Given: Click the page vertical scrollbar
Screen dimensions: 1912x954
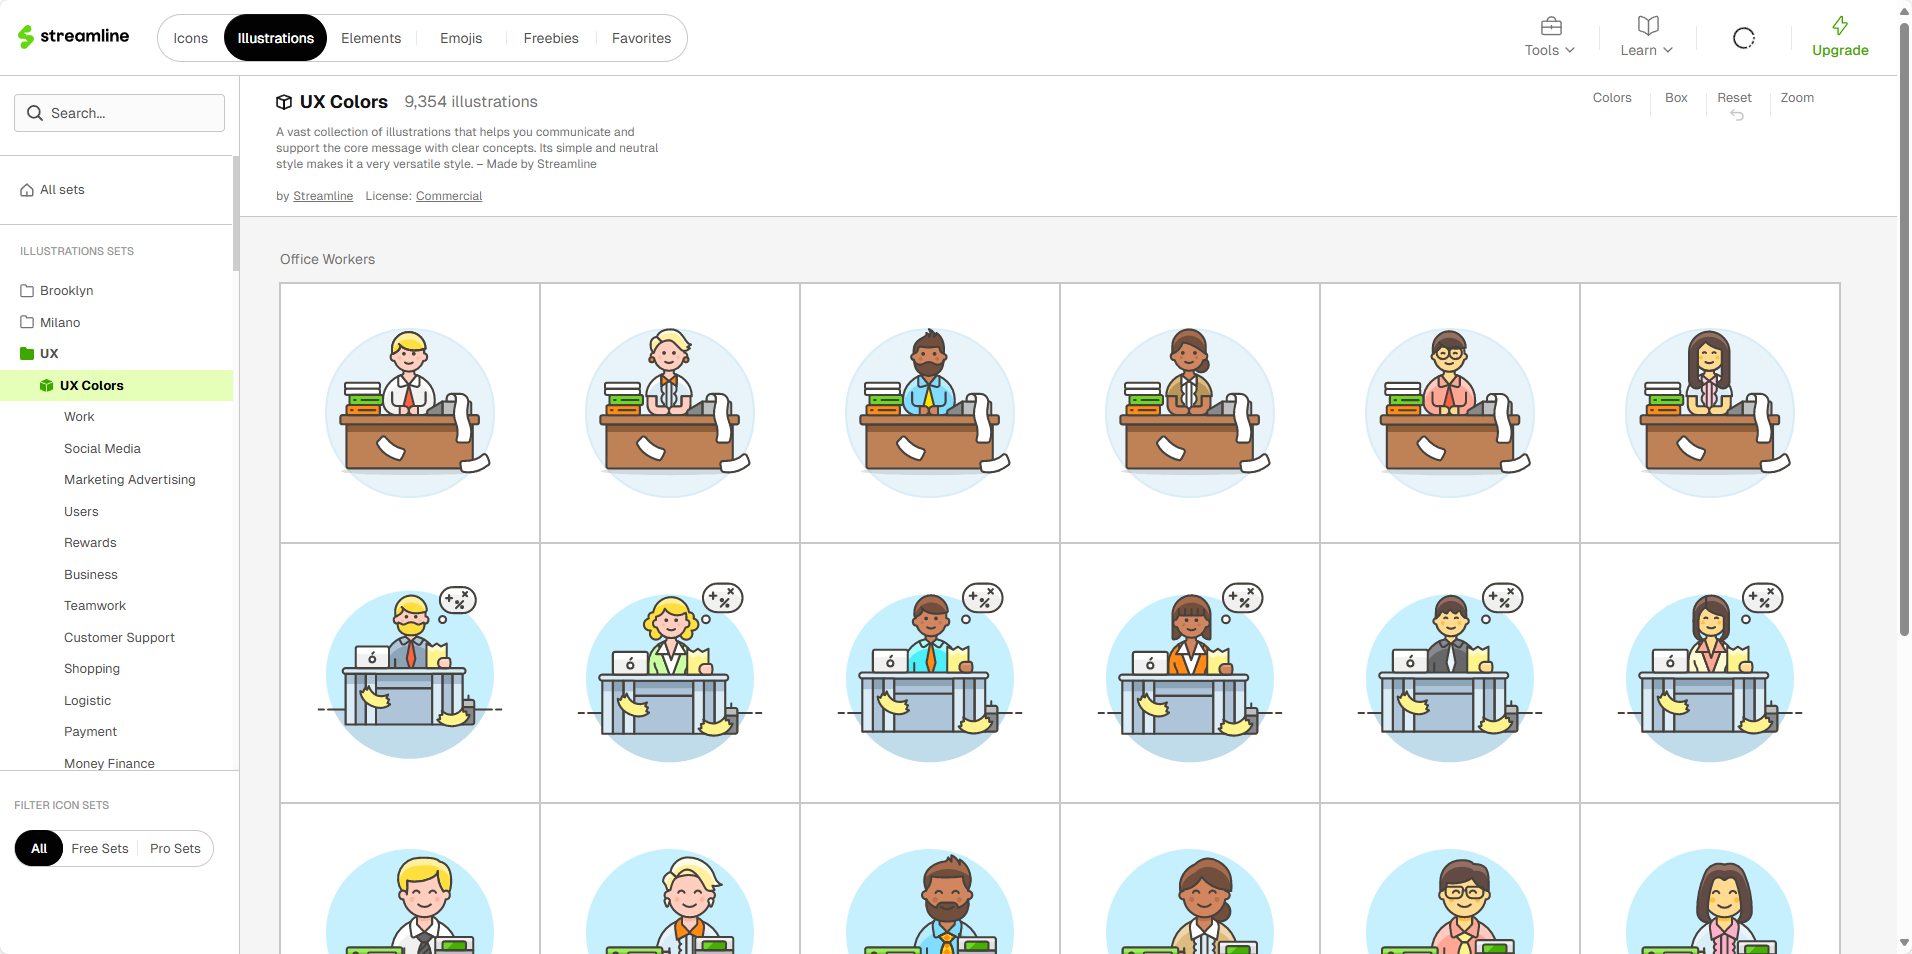Looking at the screenshot, I should click(x=1904, y=330).
